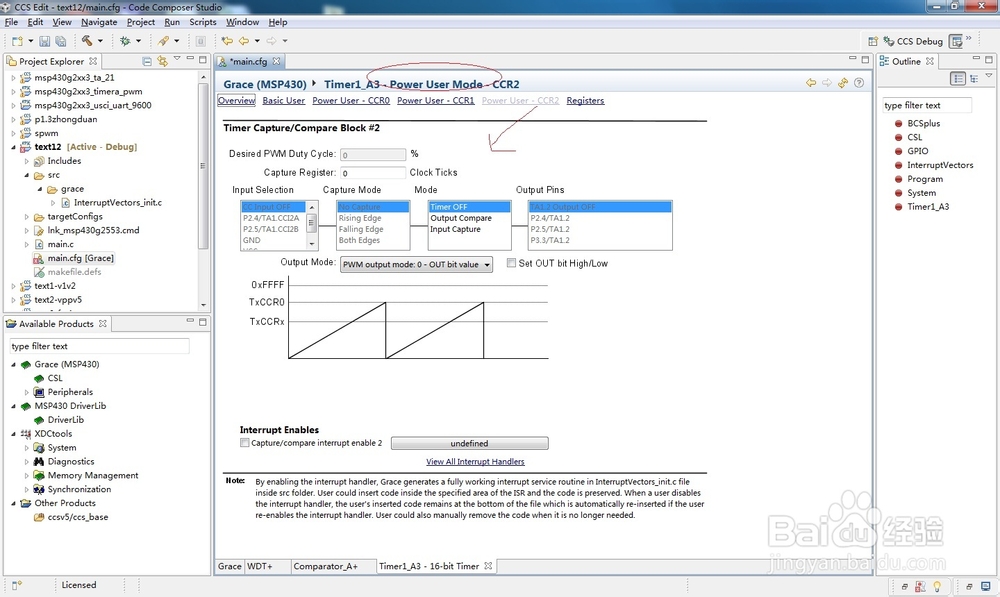Viewport: 1000px width, 597px height.
Task: Click the Build hammer toolbar icon
Action: [x=87, y=41]
